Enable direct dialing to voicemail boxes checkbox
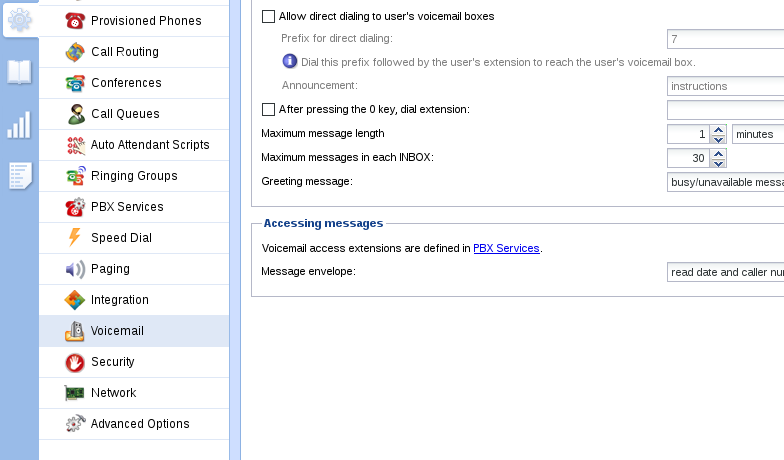This screenshot has width=784, height=460. (268, 17)
